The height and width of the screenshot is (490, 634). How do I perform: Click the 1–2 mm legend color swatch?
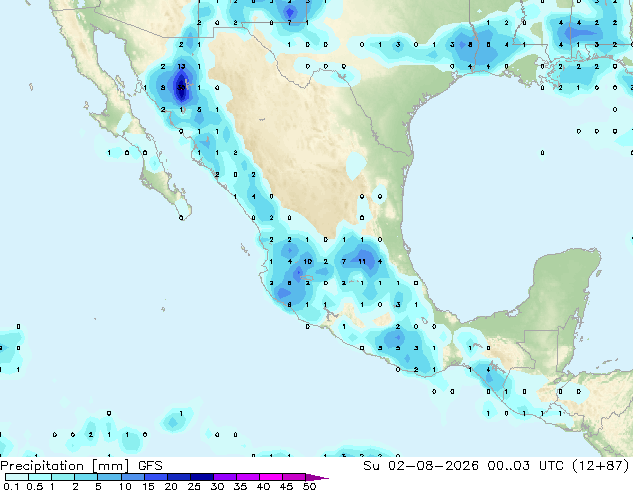click(63, 477)
